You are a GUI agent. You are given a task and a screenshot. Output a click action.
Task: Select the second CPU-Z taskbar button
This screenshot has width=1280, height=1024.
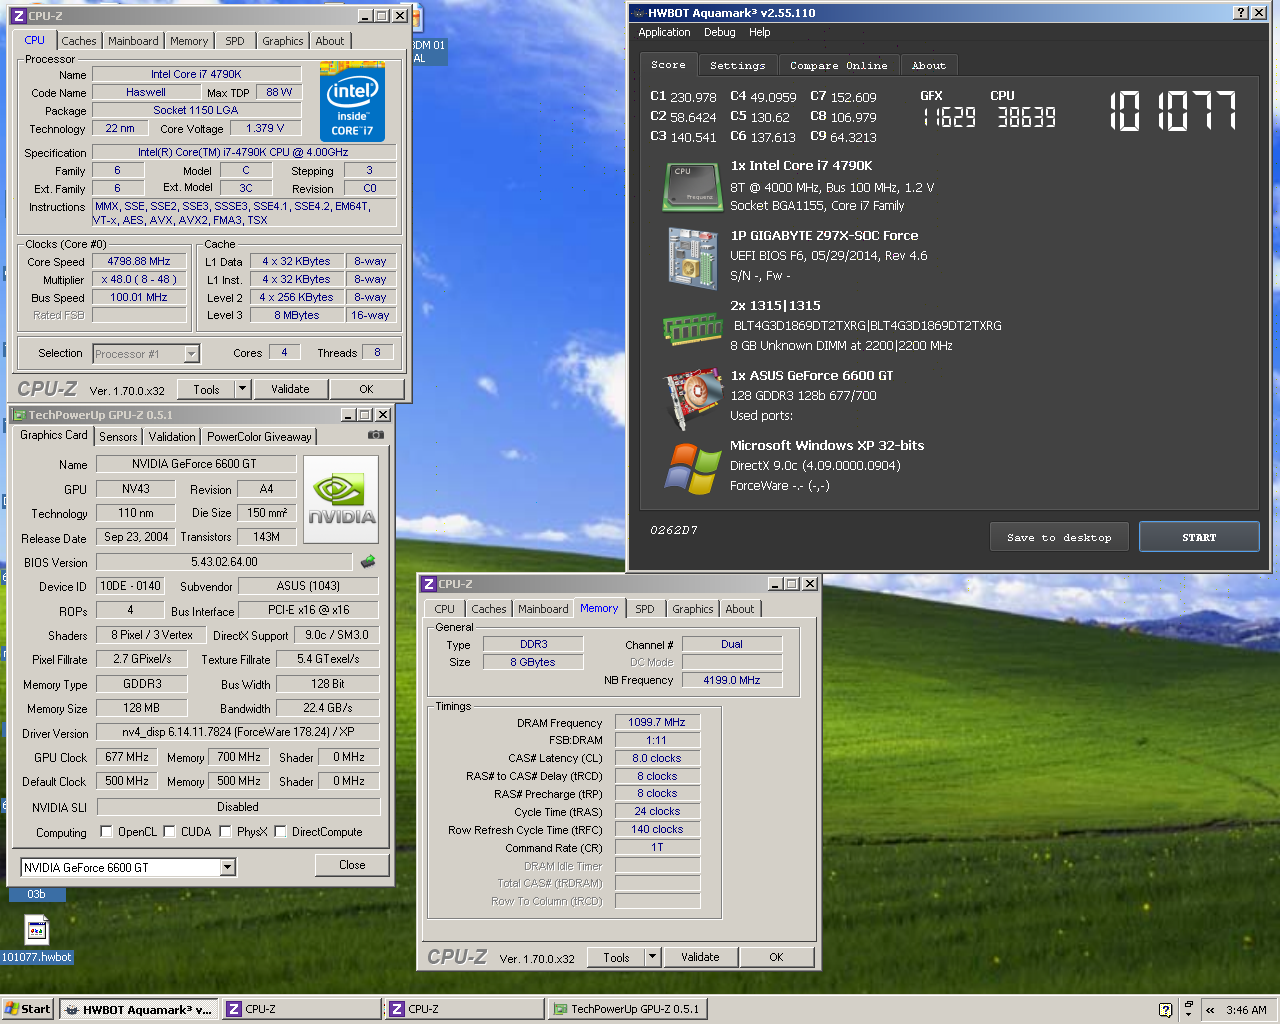pyautogui.click(x=465, y=1009)
